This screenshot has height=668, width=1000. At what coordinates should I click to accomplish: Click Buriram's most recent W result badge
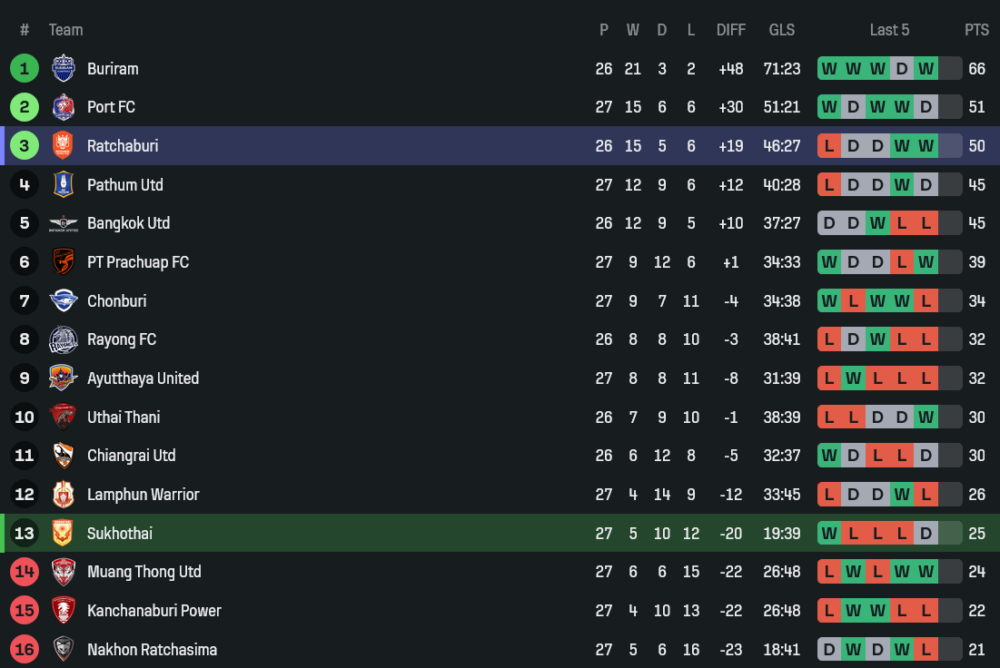pos(926,69)
